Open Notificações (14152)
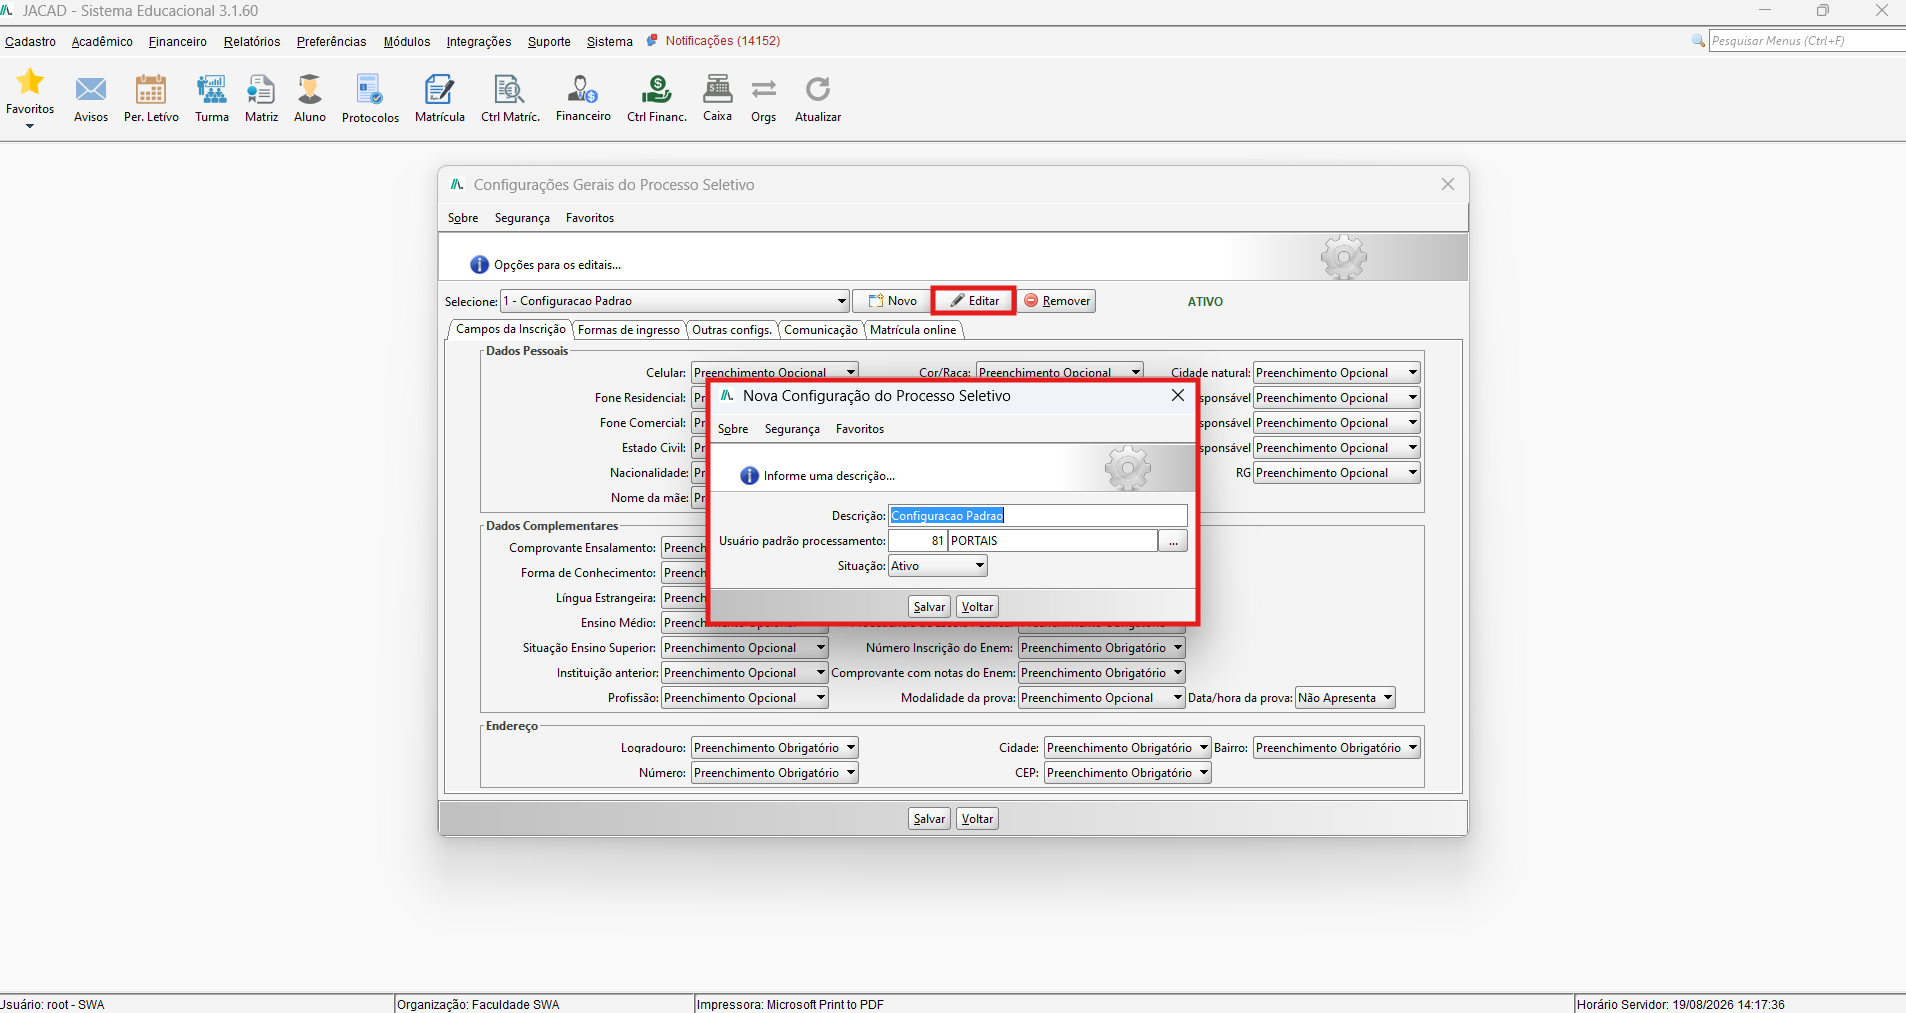The height and width of the screenshot is (1013, 1906). pos(722,41)
